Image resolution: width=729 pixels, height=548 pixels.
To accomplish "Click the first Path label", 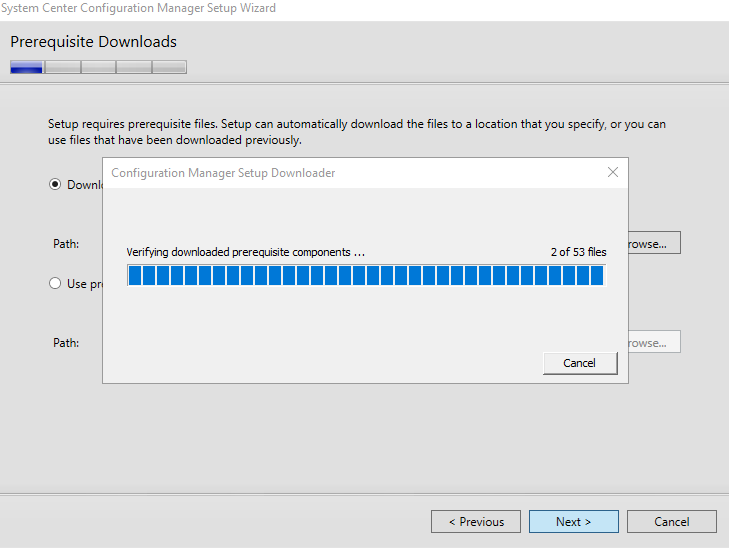I will pos(66,244).
